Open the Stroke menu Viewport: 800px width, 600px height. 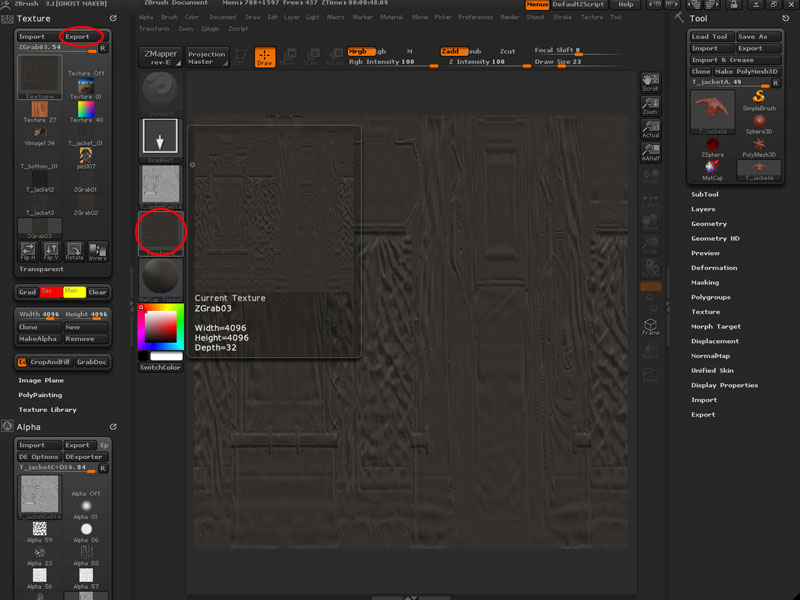coord(562,17)
